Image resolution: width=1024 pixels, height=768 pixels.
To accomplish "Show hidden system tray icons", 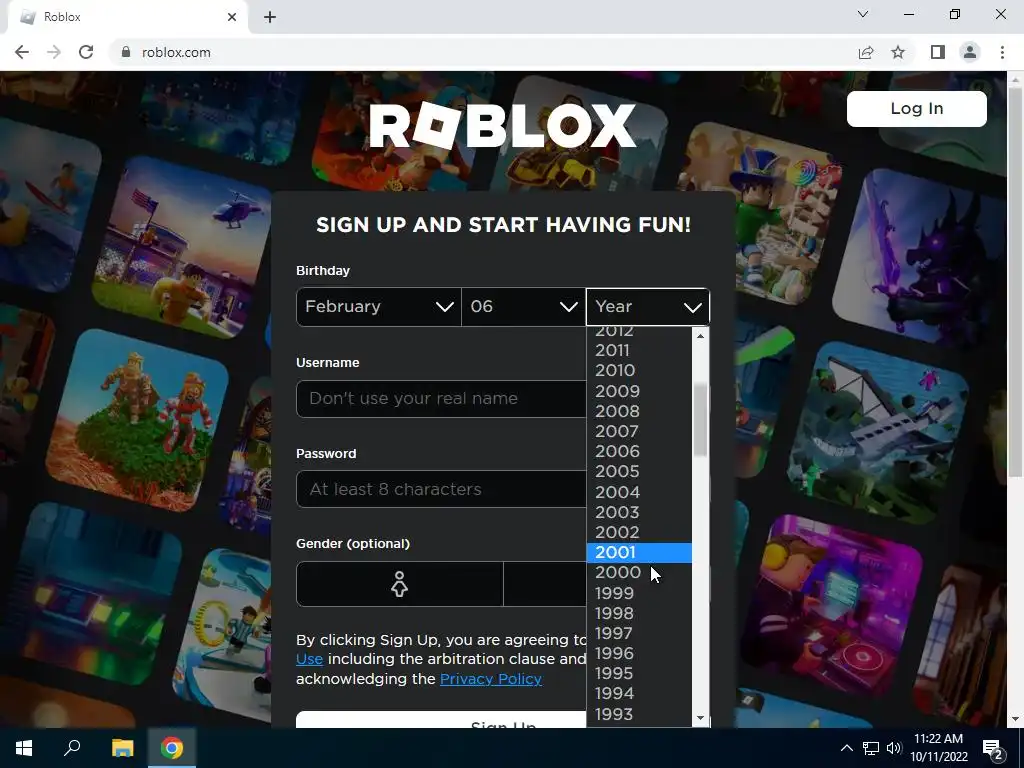I will (x=846, y=748).
